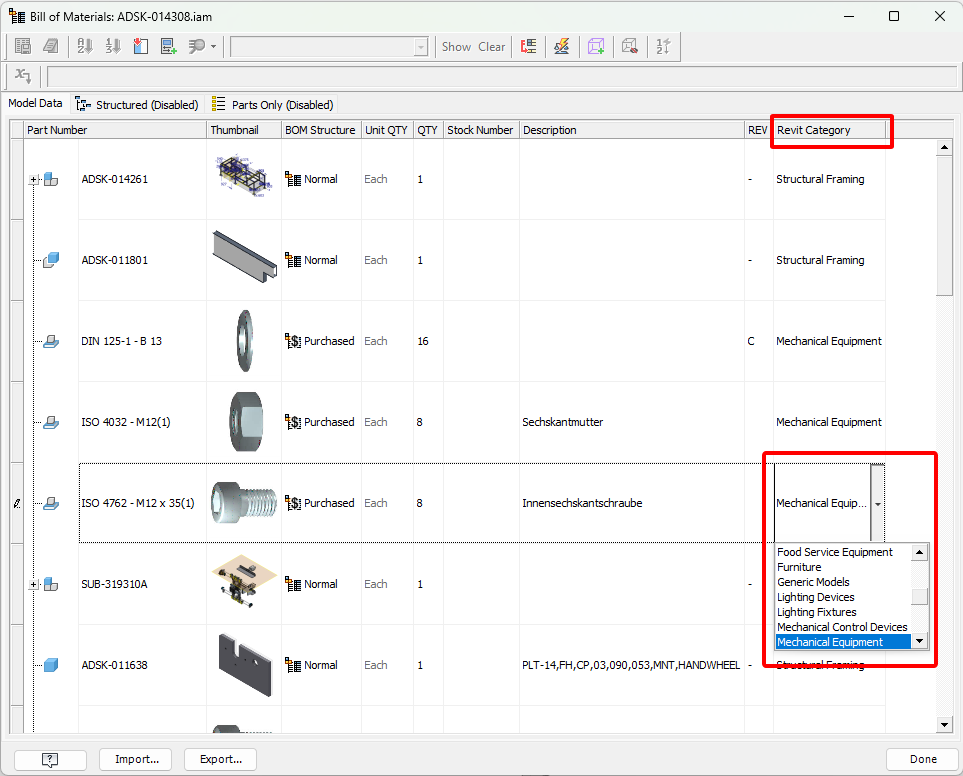
Task: Click the red BOM structure tree icon
Action: (x=528, y=46)
